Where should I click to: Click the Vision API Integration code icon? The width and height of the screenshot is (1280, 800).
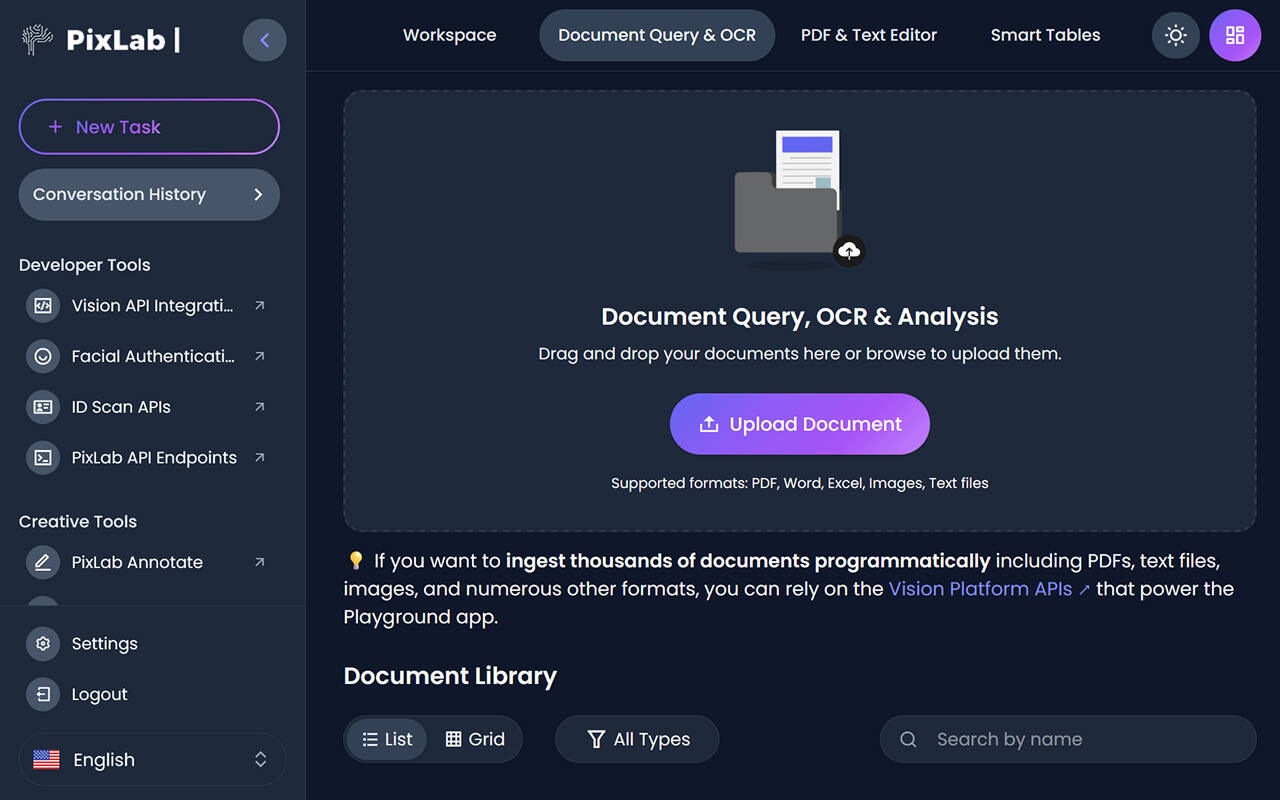(x=43, y=306)
